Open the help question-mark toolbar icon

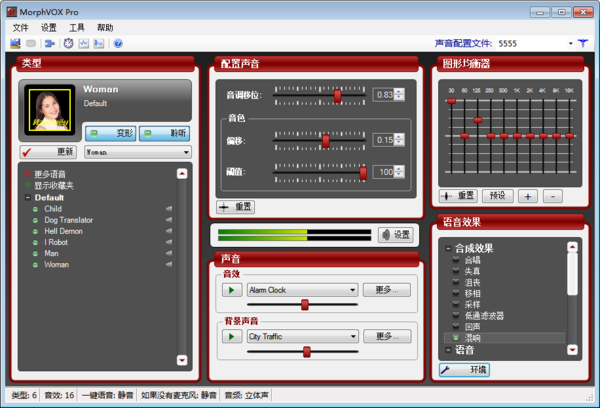(x=118, y=44)
